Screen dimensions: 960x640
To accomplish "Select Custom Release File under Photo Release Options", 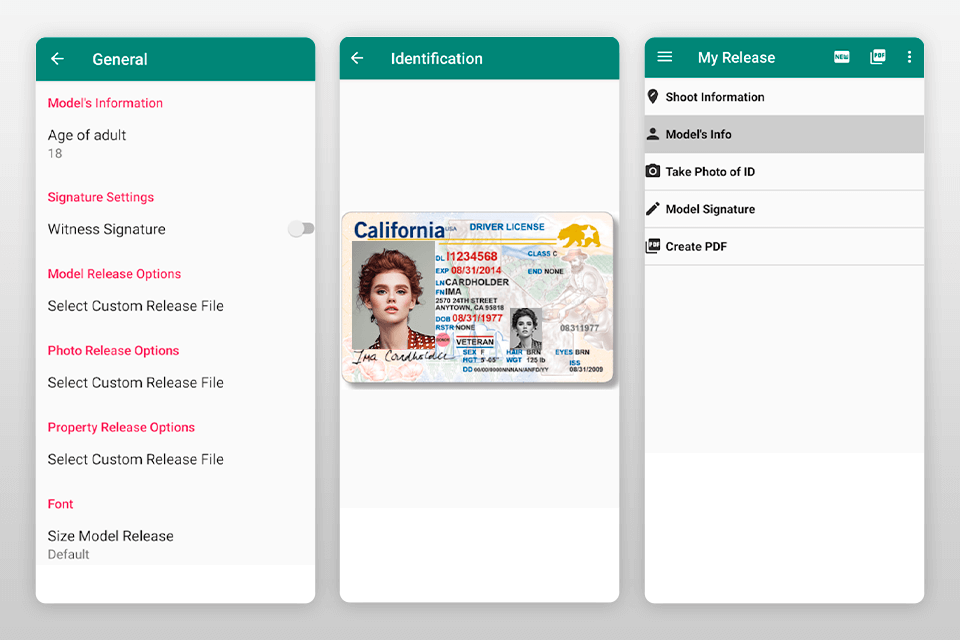I will point(135,383).
